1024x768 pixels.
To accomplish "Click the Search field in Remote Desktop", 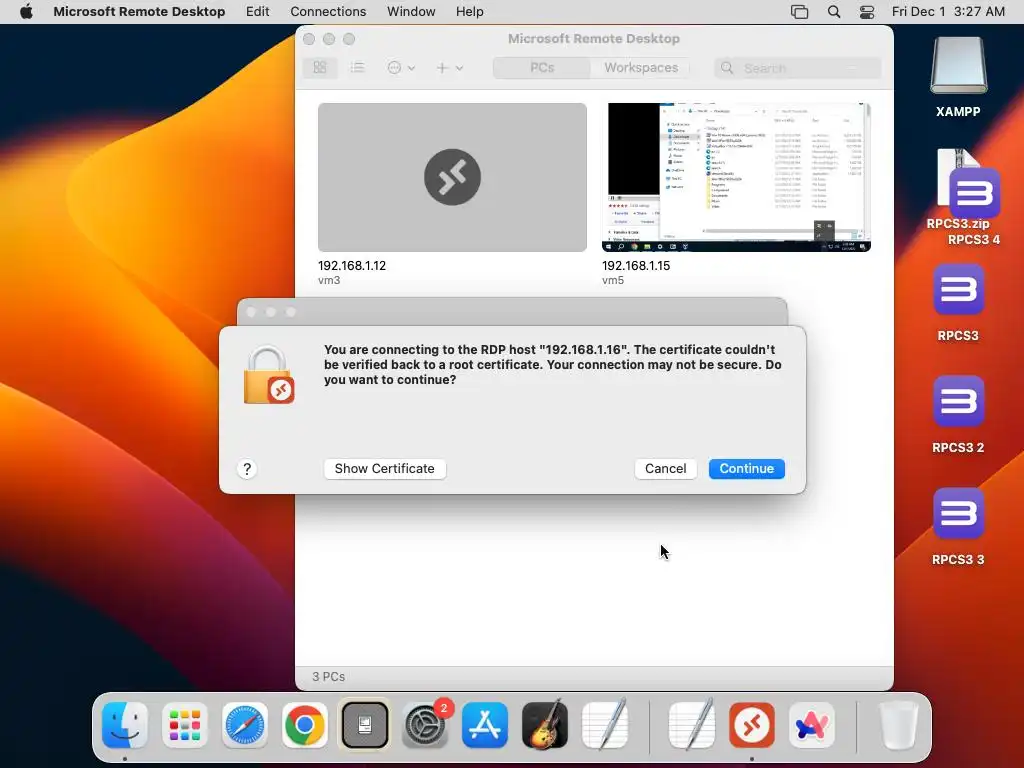I will [x=797, y=68].
